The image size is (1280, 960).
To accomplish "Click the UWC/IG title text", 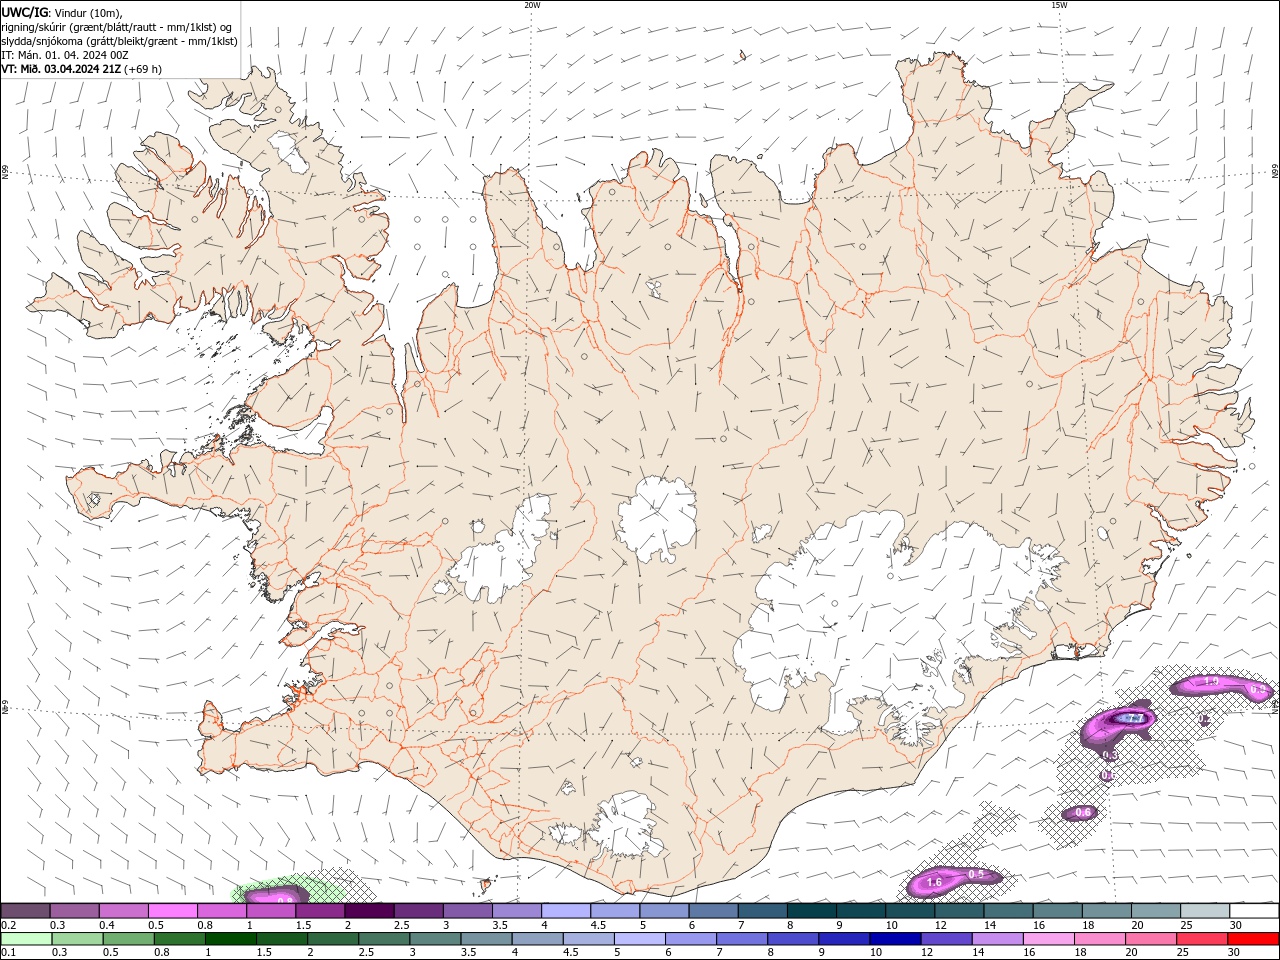I will coord(24,12).
